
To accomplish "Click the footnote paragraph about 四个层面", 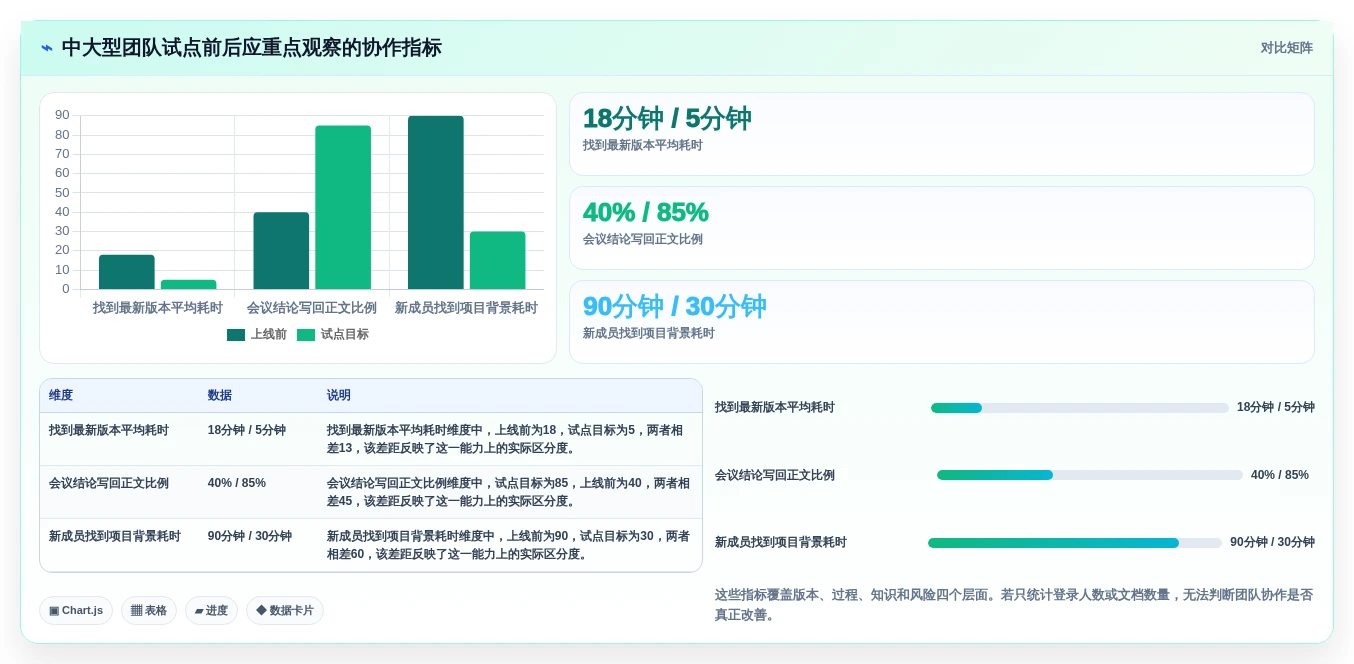I will coord(1014,605).
